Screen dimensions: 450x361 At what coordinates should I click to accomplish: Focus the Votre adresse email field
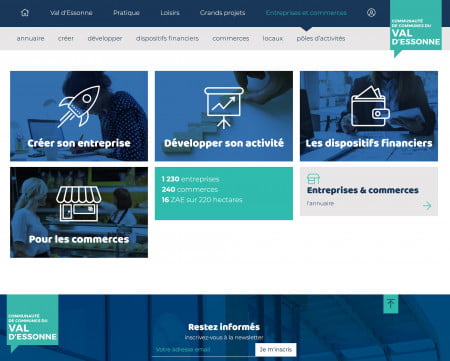point(203,350)
